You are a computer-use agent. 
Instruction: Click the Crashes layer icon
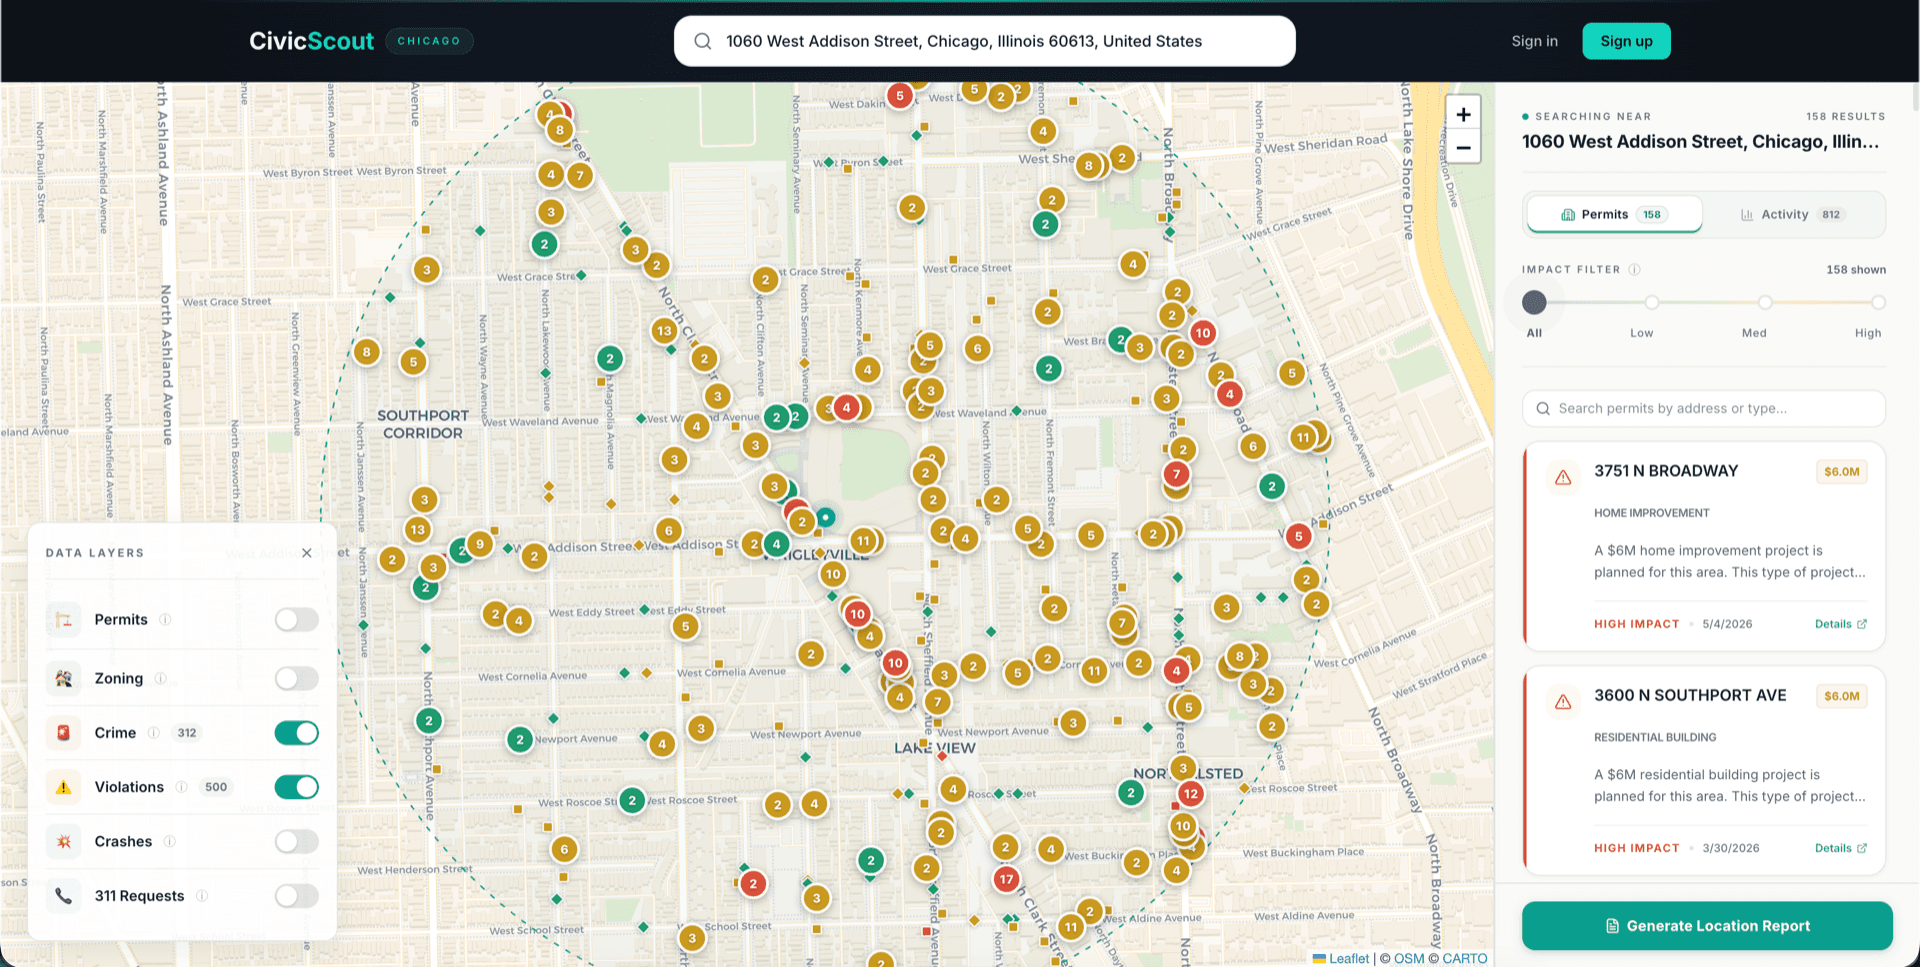tap(63, 842)
